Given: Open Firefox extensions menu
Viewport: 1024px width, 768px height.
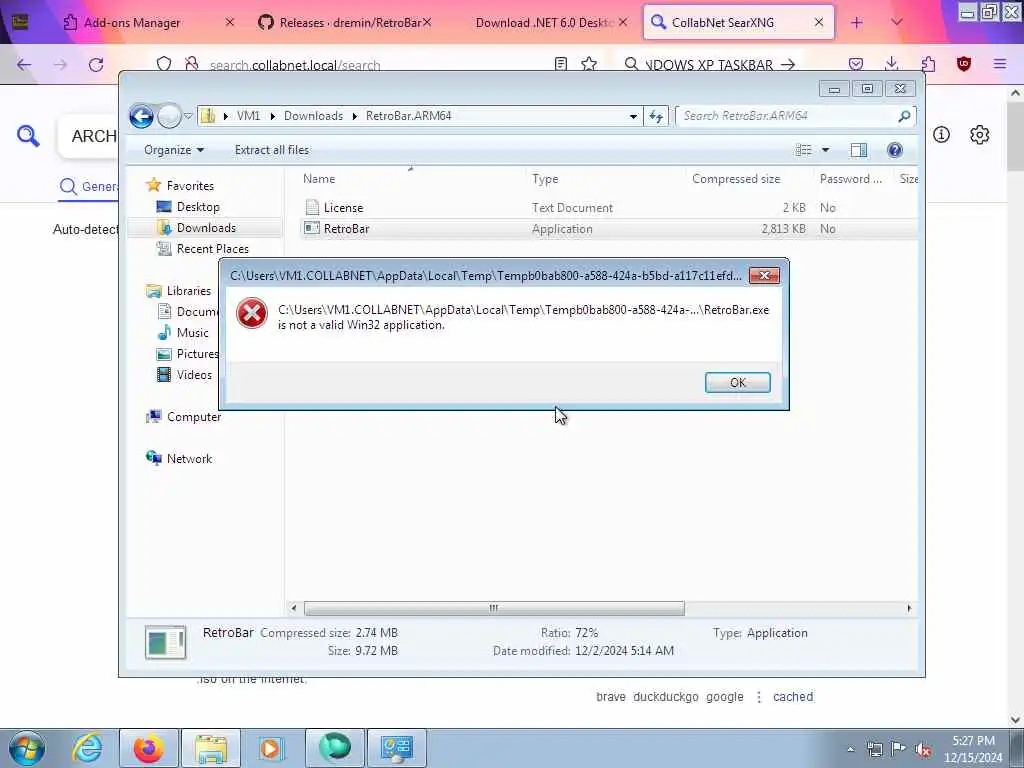Looking at the screenshot, I should pos(928,64).
